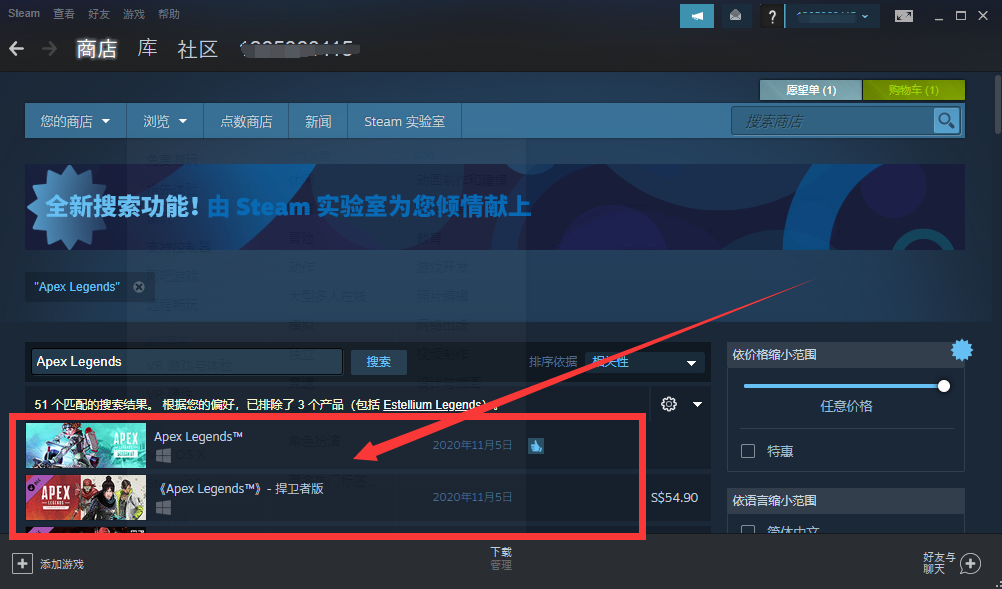Open the 购物车 (1) cart
This screenshot has width=1002, height=589.
(x=913, y=90)
